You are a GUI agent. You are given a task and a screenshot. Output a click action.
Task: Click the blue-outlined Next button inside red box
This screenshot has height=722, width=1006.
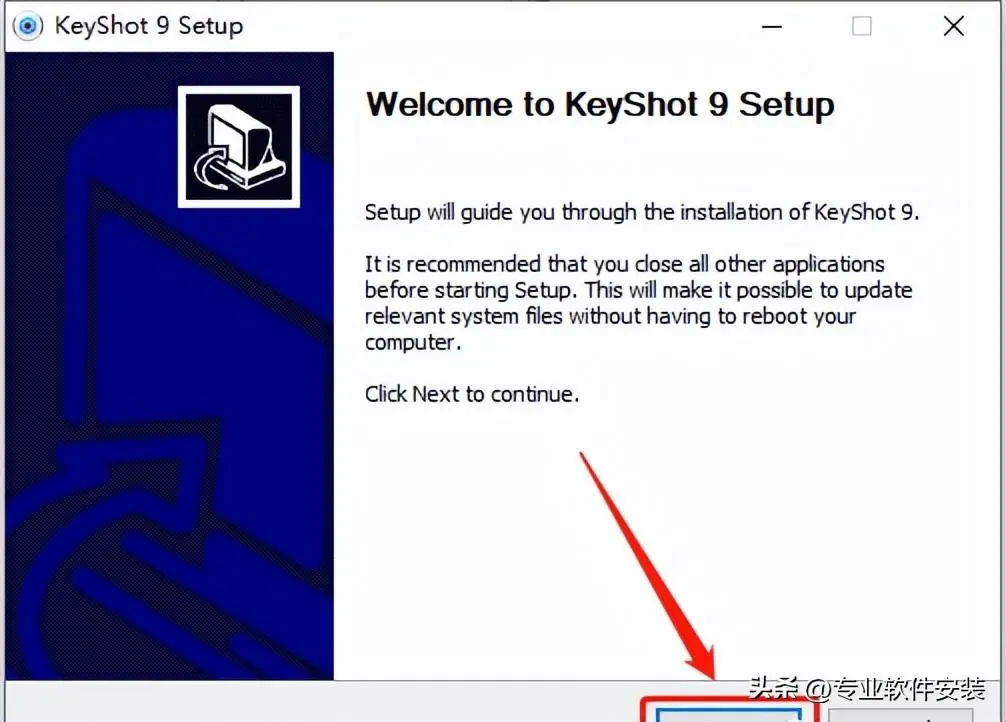(729, 715)
